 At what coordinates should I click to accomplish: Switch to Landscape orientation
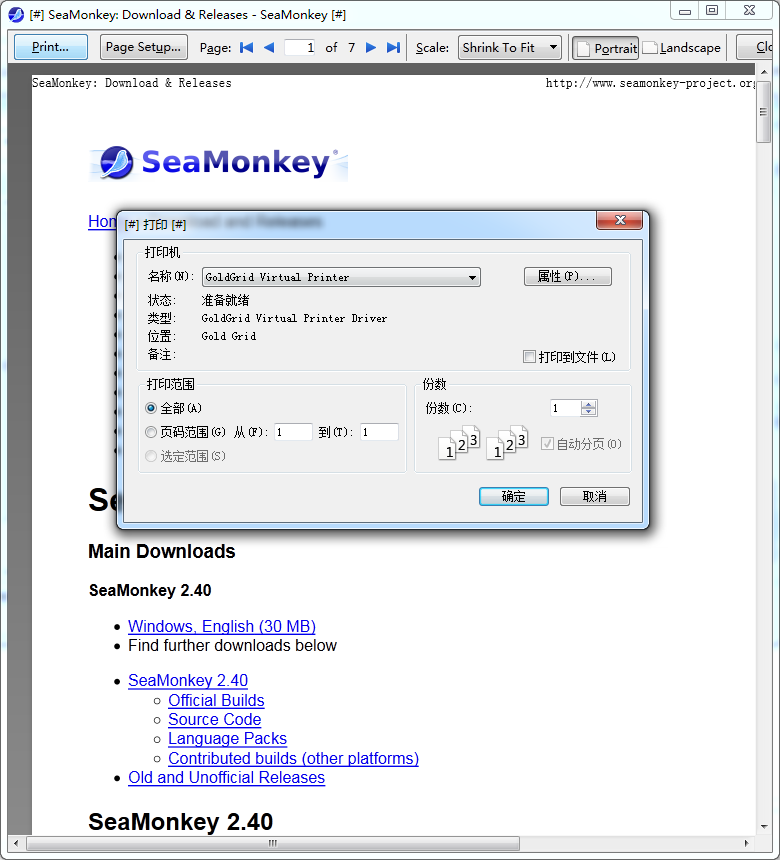681,47
